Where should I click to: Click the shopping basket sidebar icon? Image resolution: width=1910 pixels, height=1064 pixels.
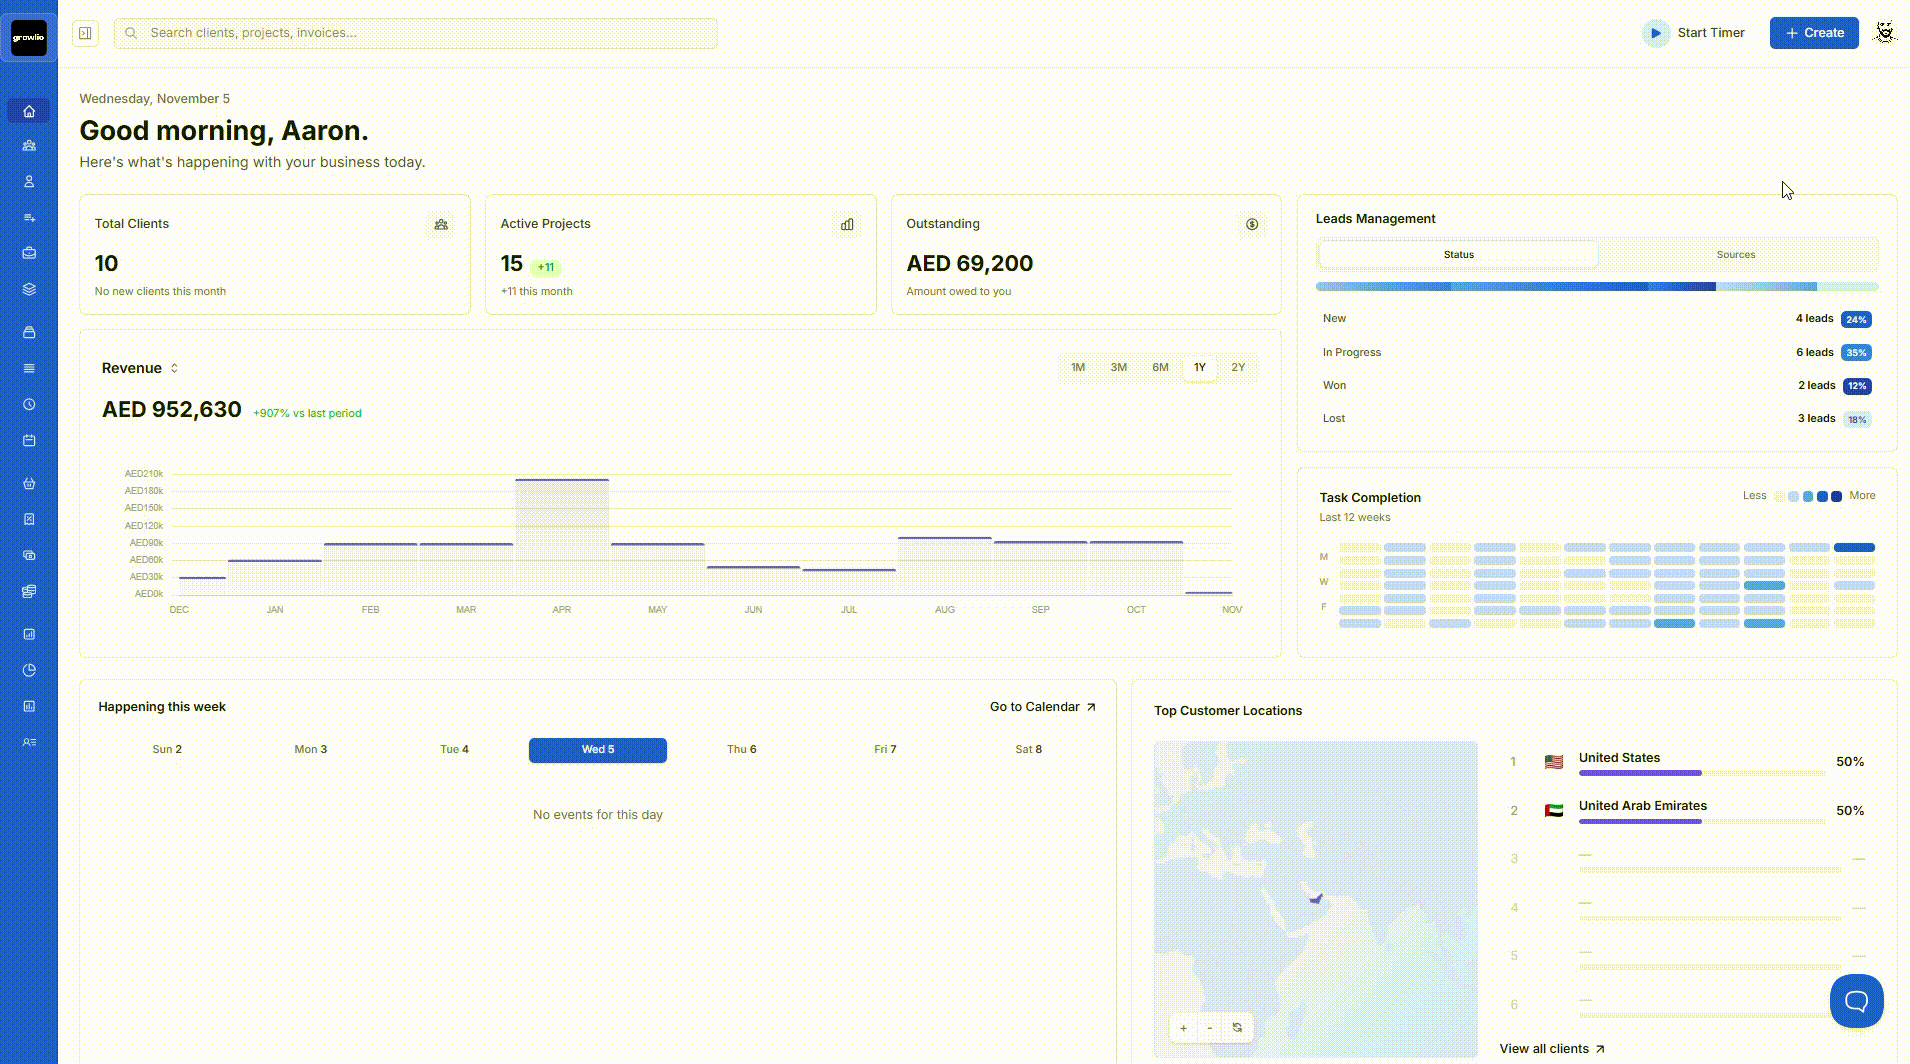[29, 484]
